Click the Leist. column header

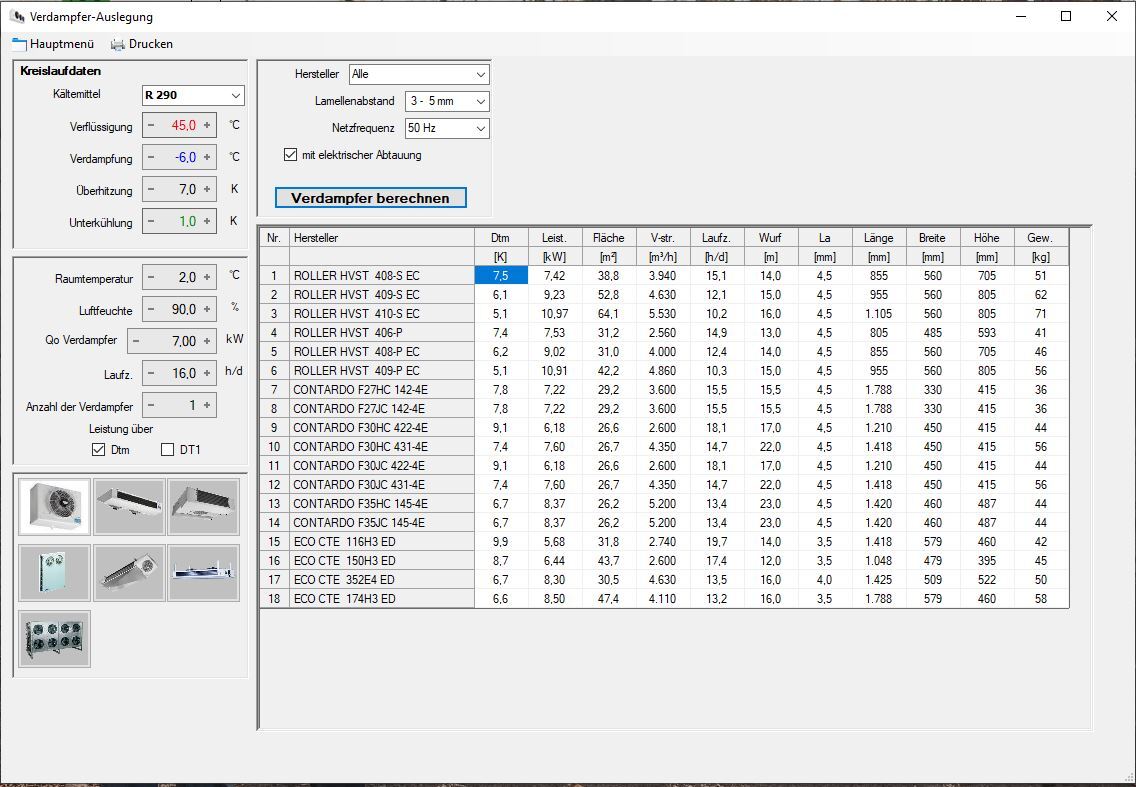coord(554,238)
